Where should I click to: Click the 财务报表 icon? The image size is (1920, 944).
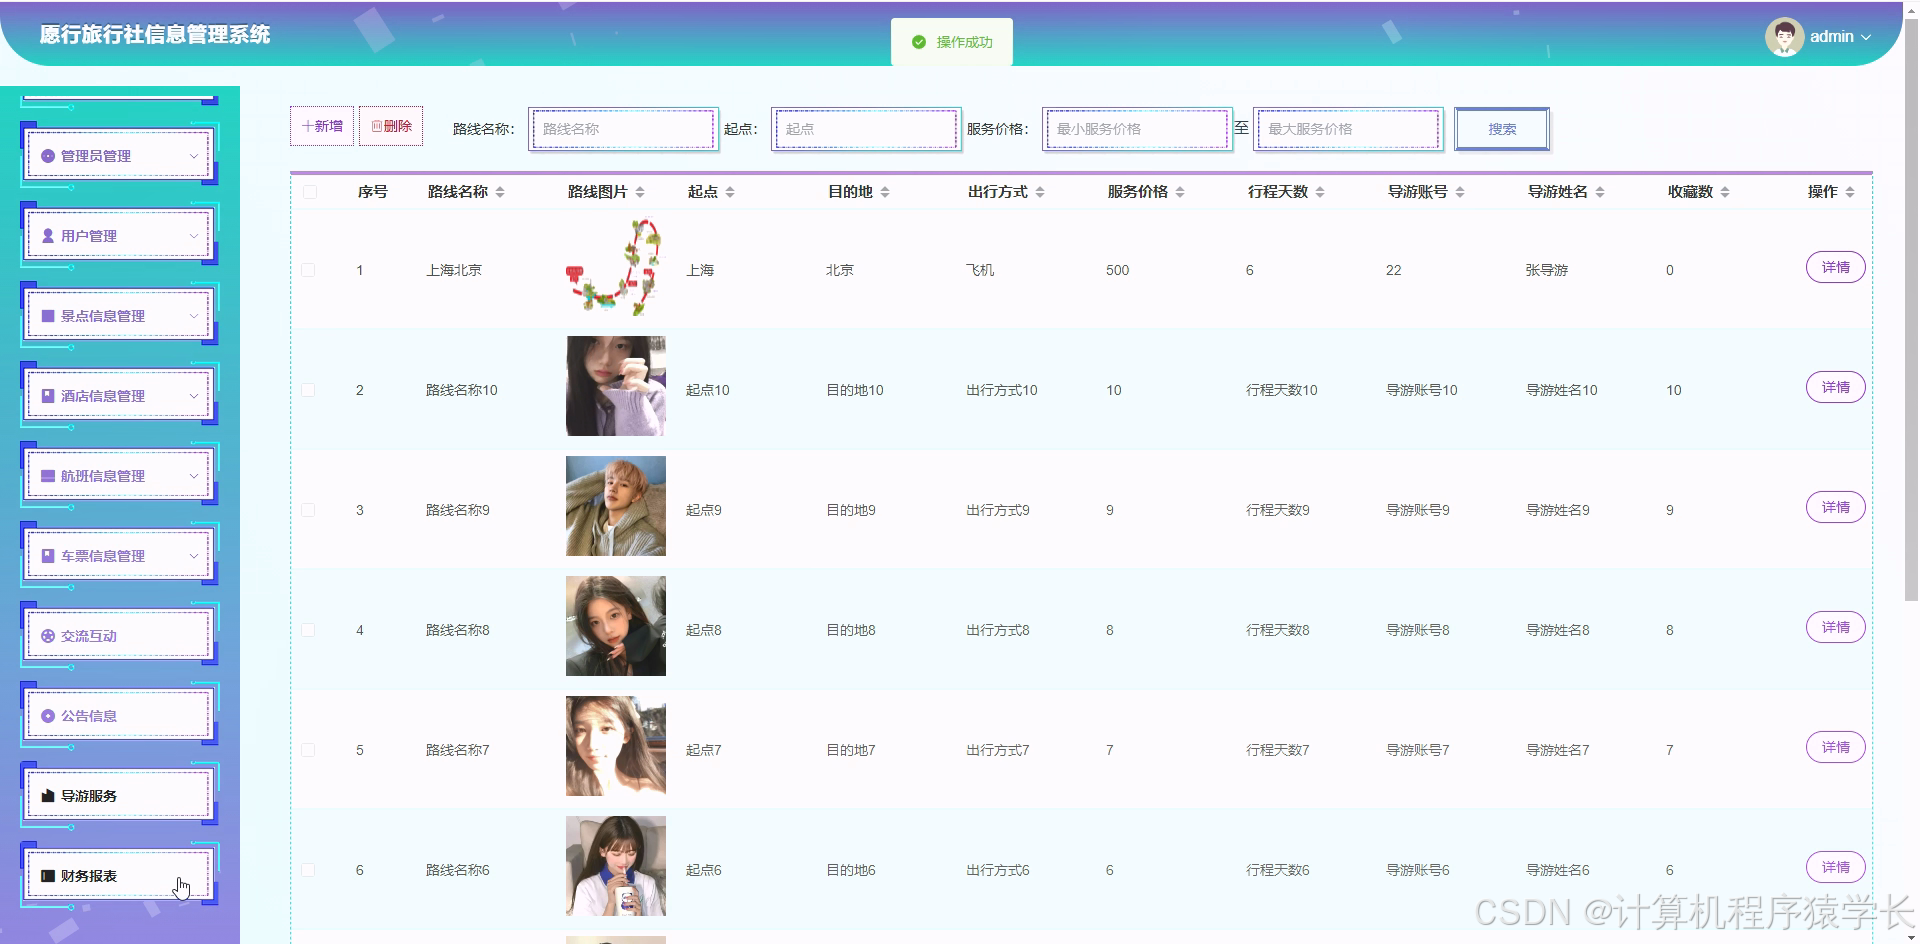[x=48, y=876]
